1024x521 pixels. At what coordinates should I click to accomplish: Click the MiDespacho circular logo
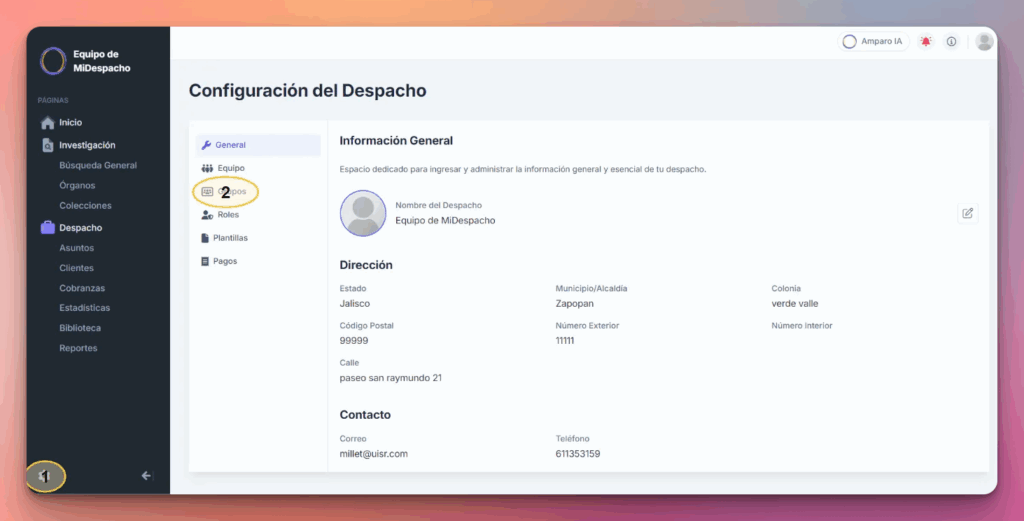coord(52,61)
